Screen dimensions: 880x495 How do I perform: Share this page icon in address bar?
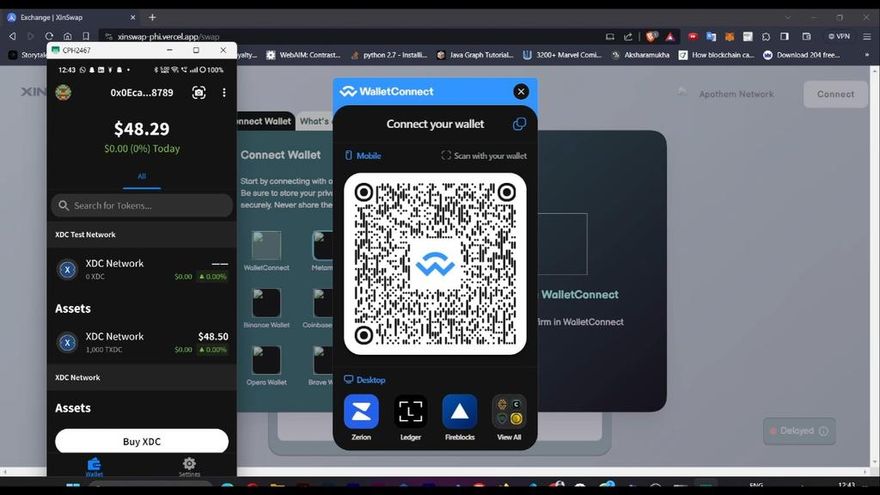[x=628, y=36]
